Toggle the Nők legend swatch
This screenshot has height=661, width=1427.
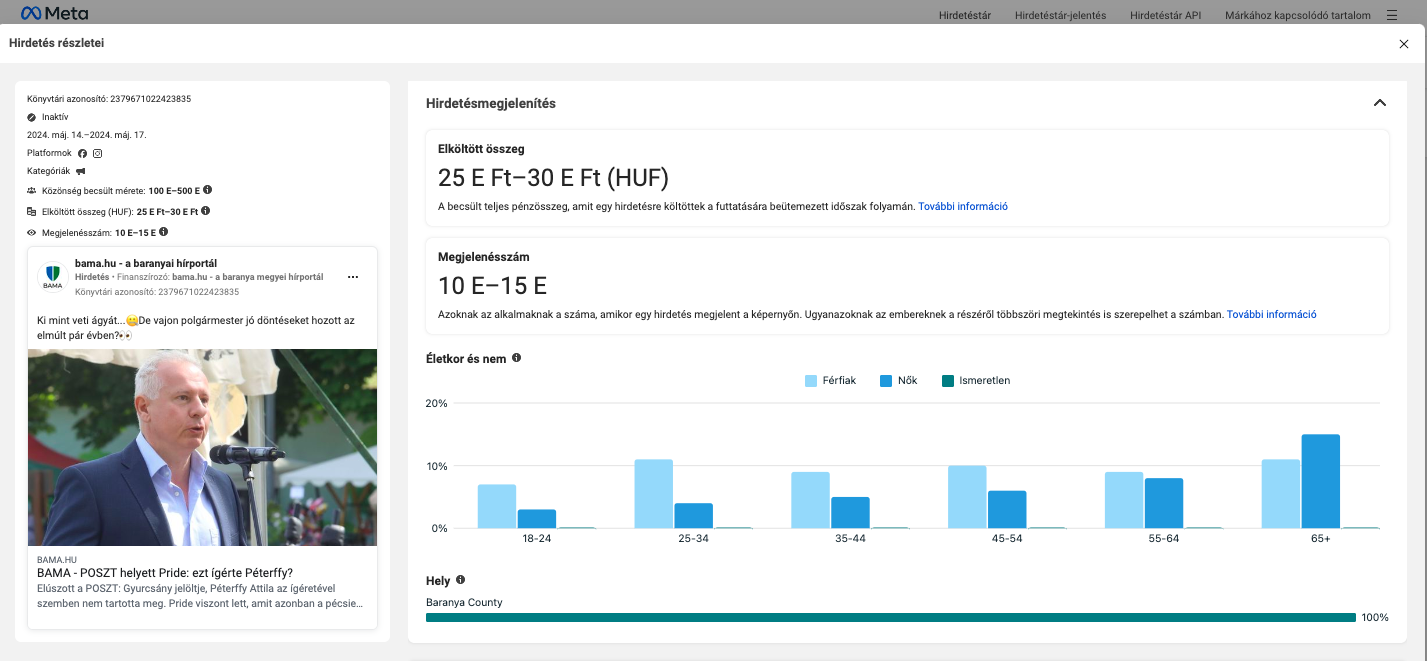886,380
